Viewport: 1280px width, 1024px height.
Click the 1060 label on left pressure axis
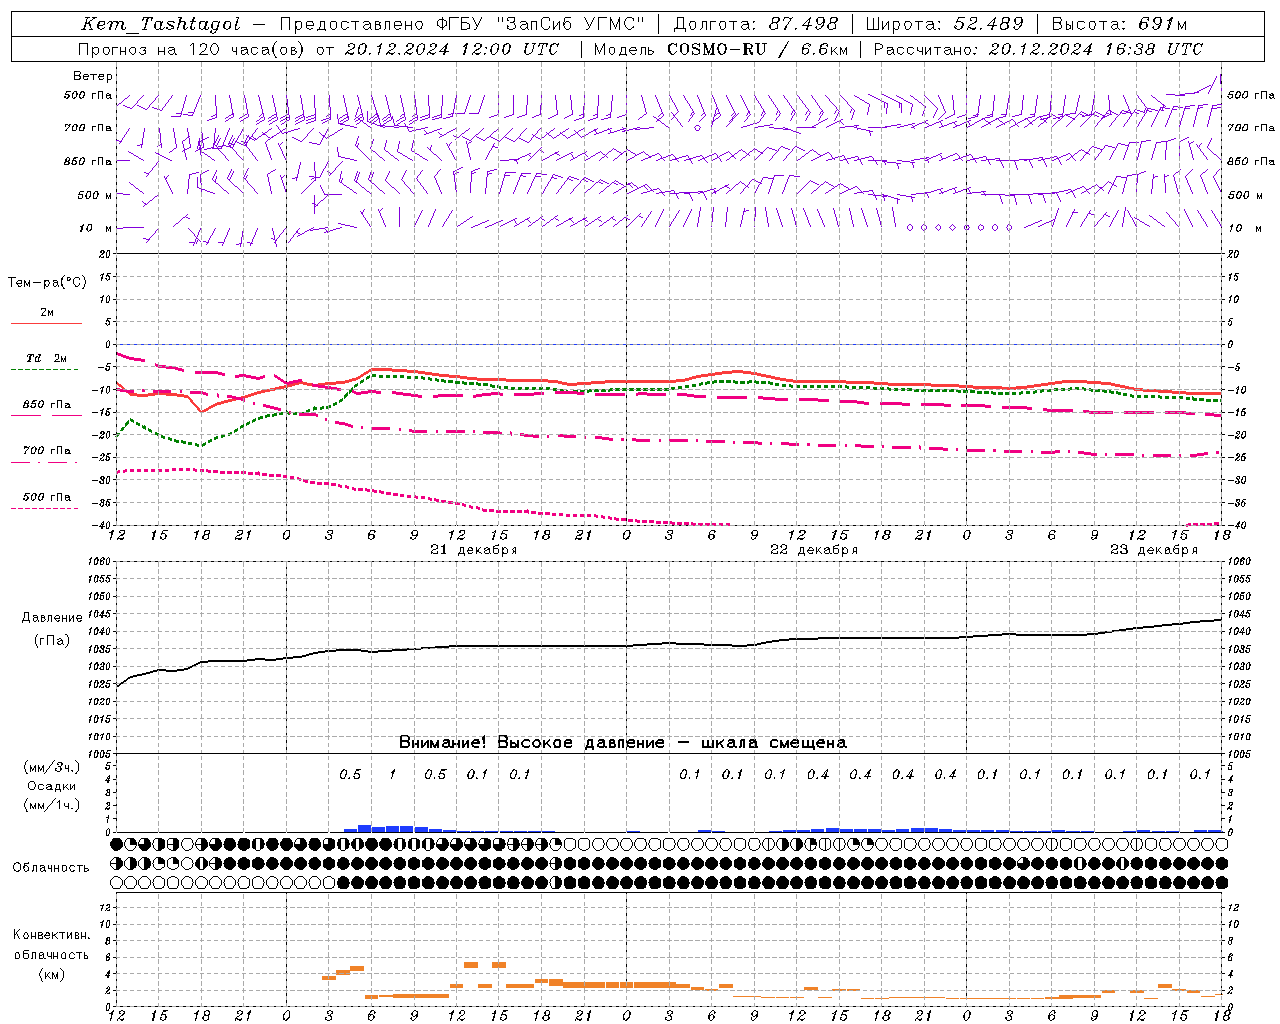click(101, 562)
